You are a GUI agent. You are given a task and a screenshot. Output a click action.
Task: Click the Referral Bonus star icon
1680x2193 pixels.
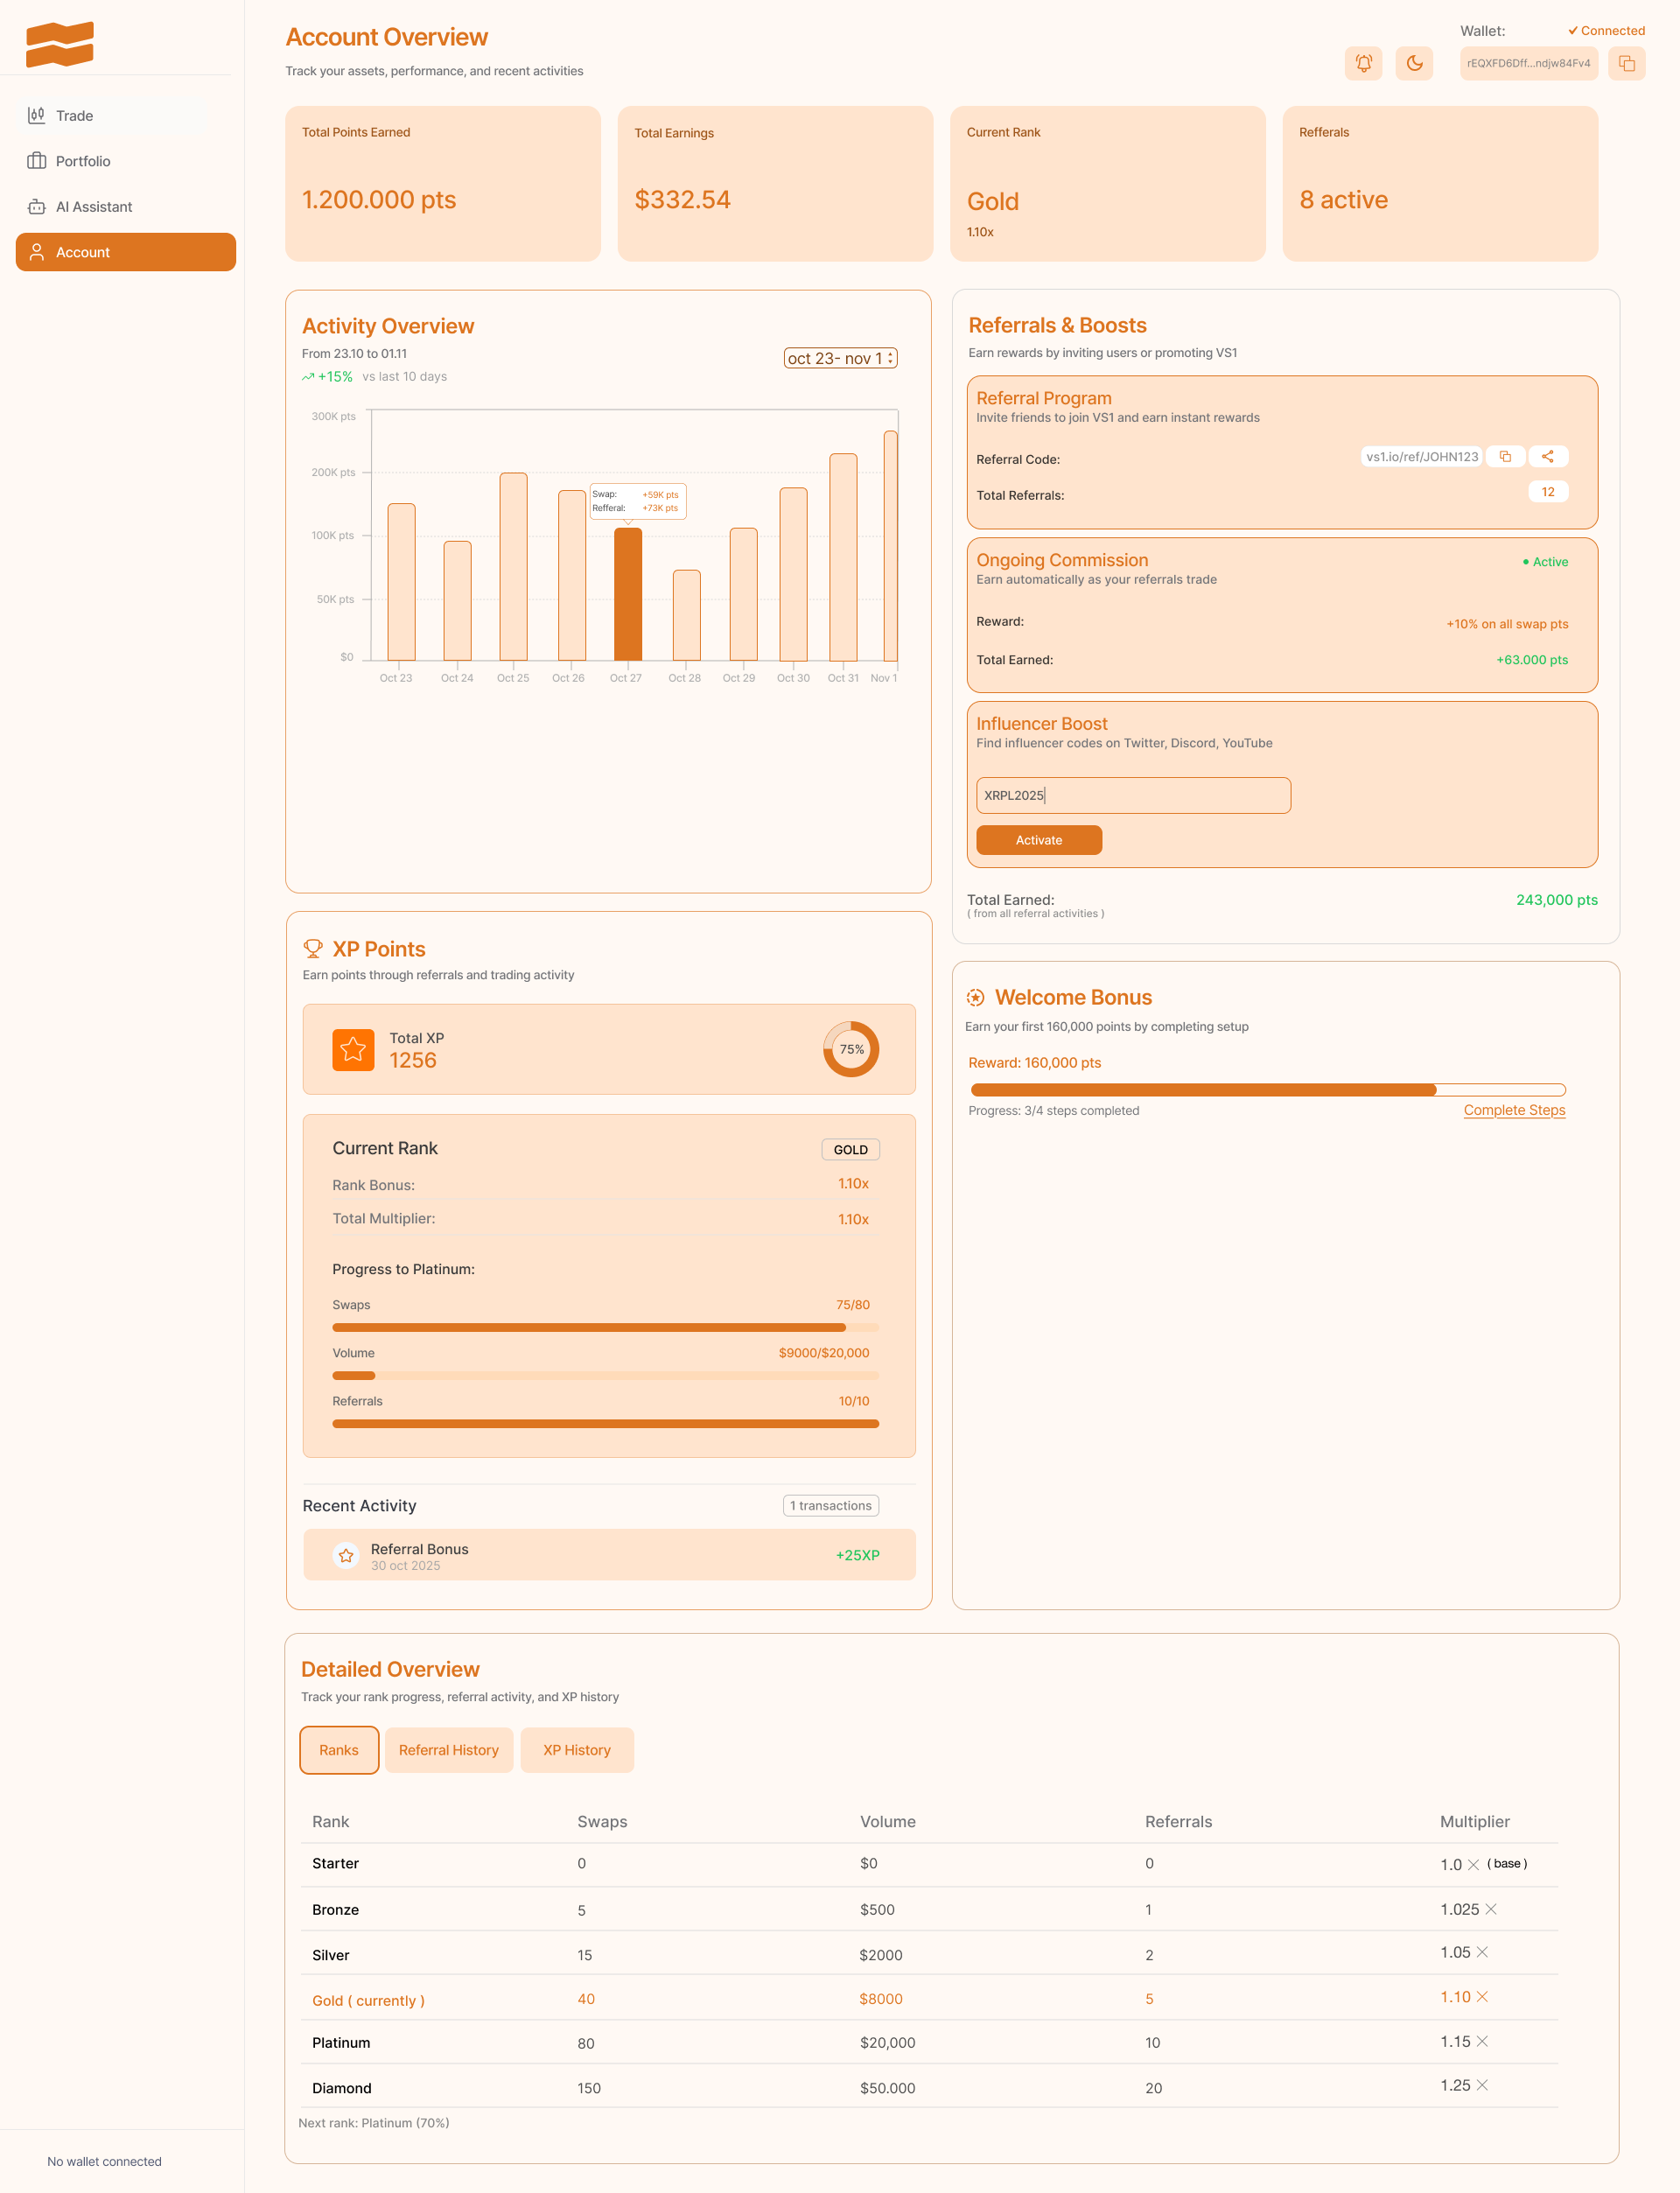point(346,1555)
